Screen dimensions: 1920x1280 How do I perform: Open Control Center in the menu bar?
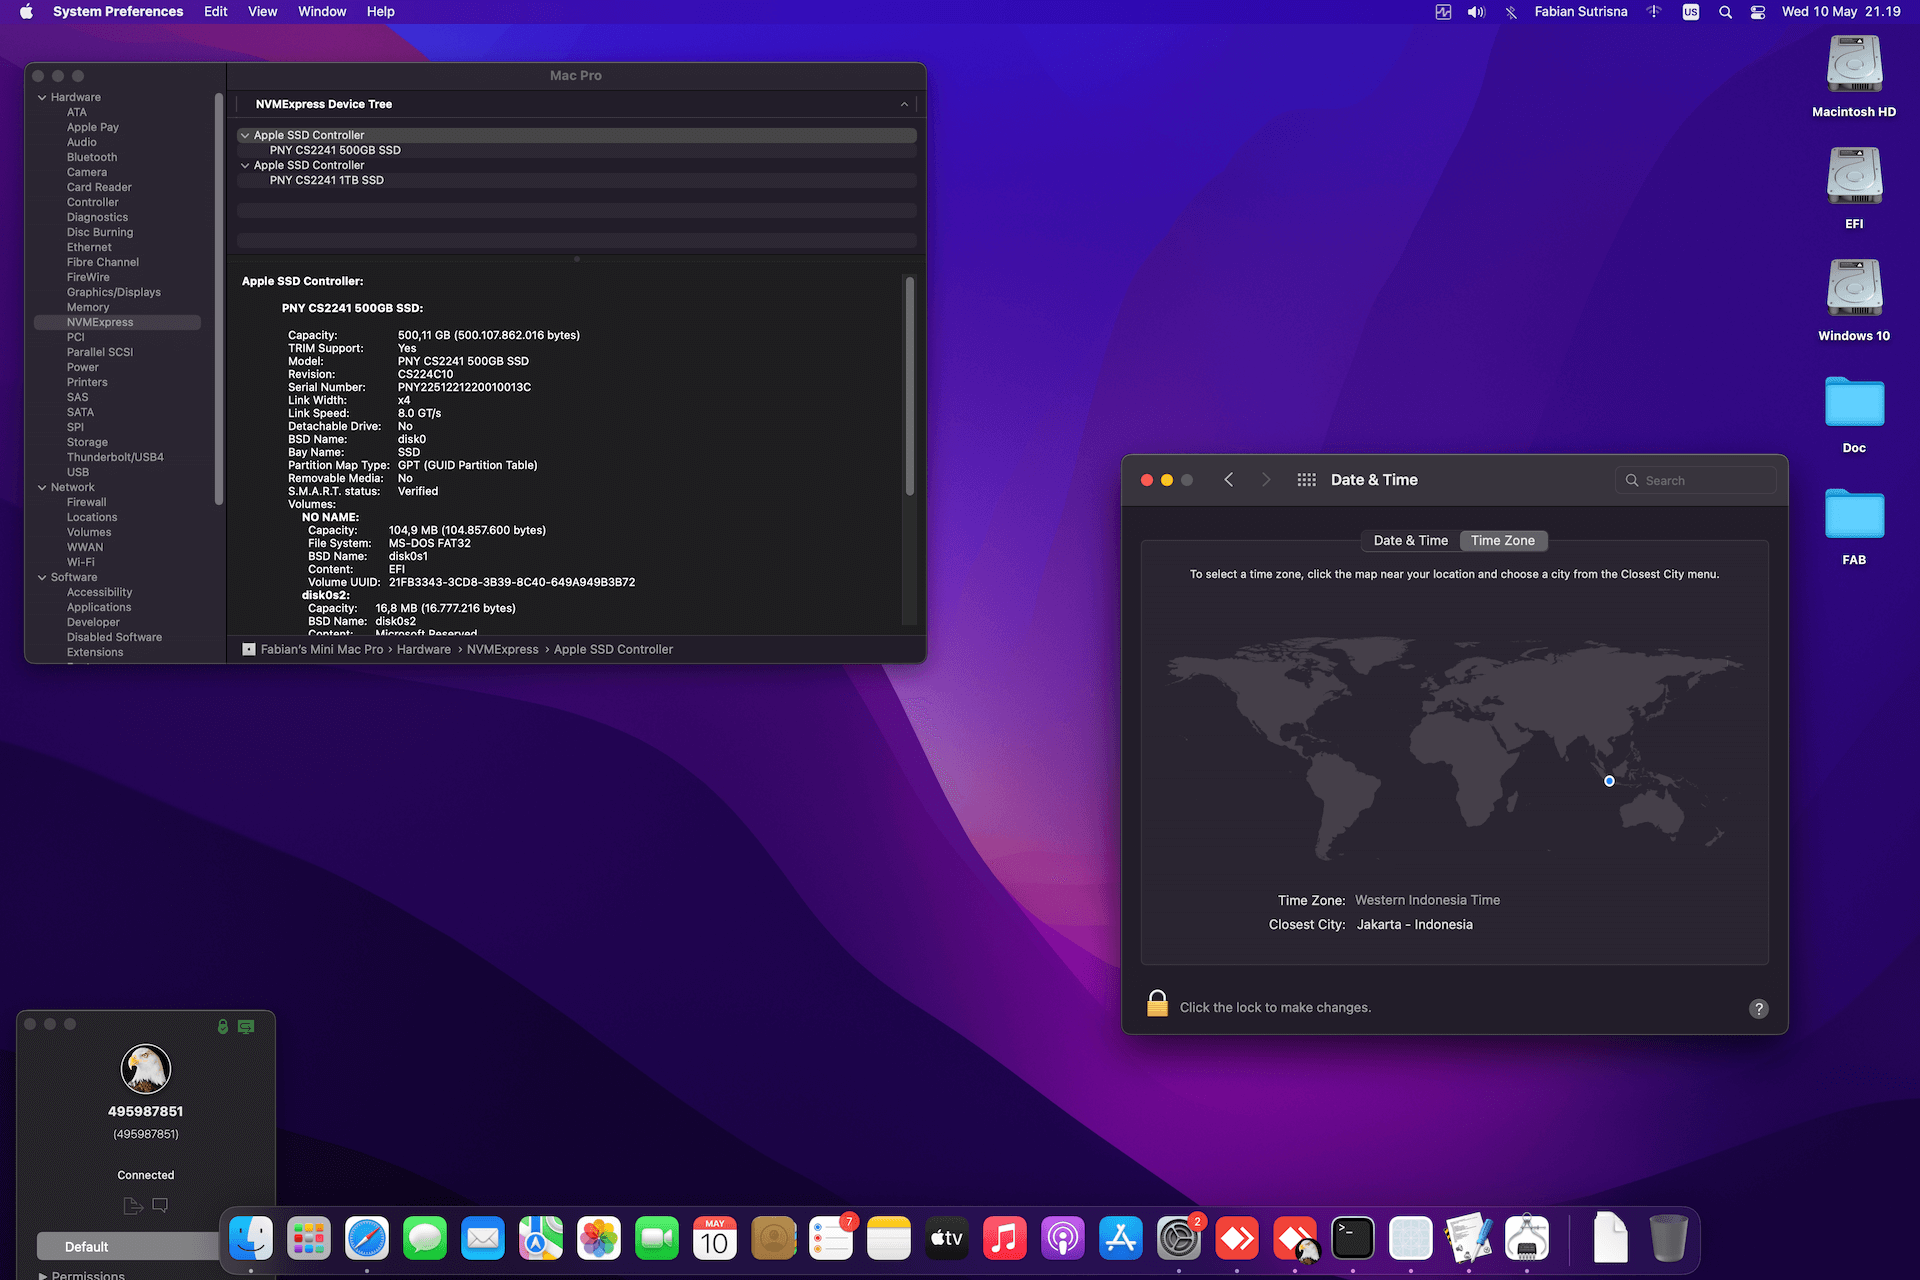[x=1758, y=12]
